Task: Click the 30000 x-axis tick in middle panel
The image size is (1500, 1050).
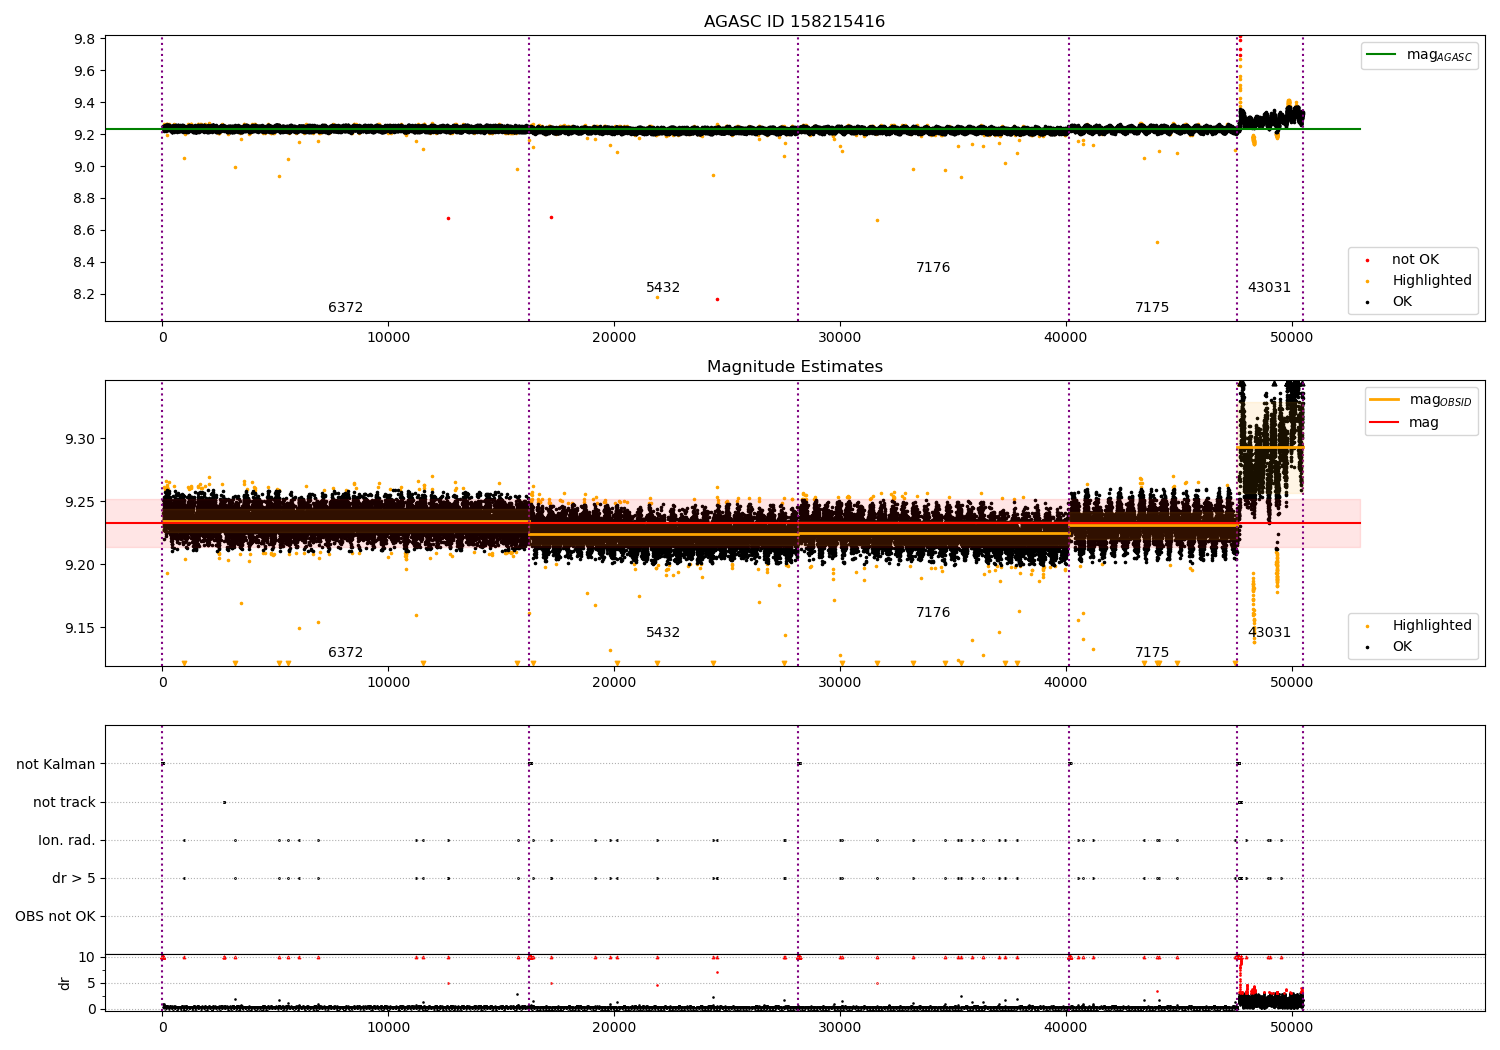Action: [x=840, y=683]
